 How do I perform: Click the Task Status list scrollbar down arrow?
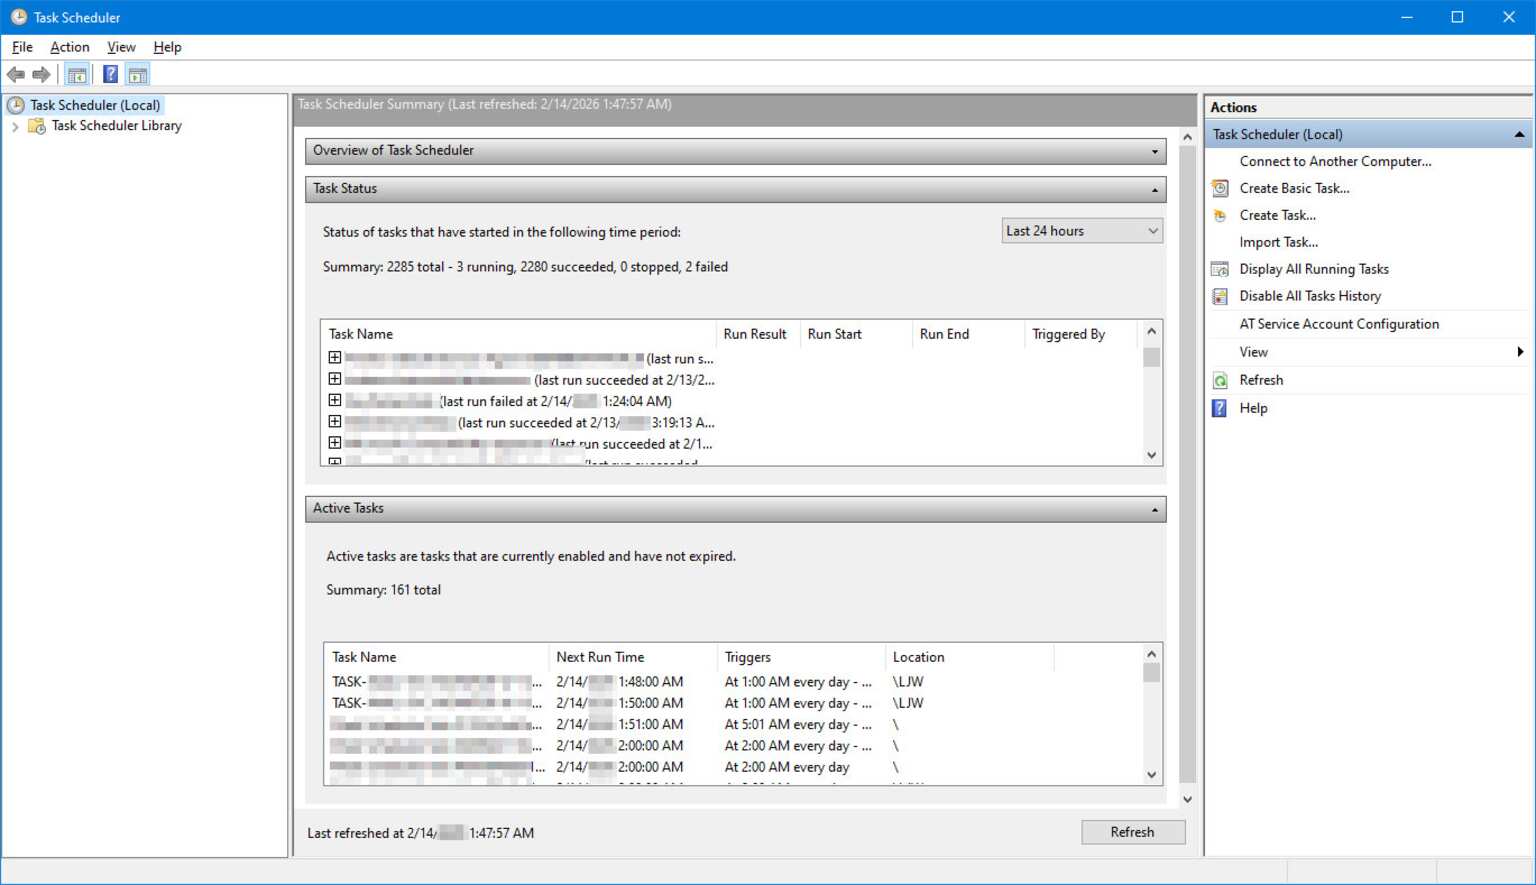[1151, 454]
